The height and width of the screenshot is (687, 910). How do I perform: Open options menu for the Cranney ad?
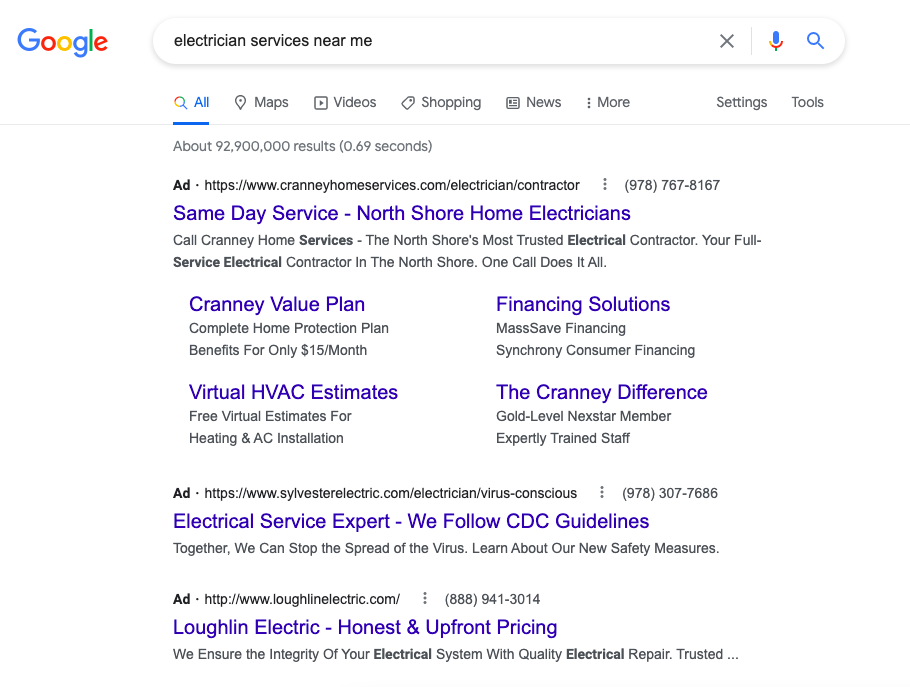605,185
